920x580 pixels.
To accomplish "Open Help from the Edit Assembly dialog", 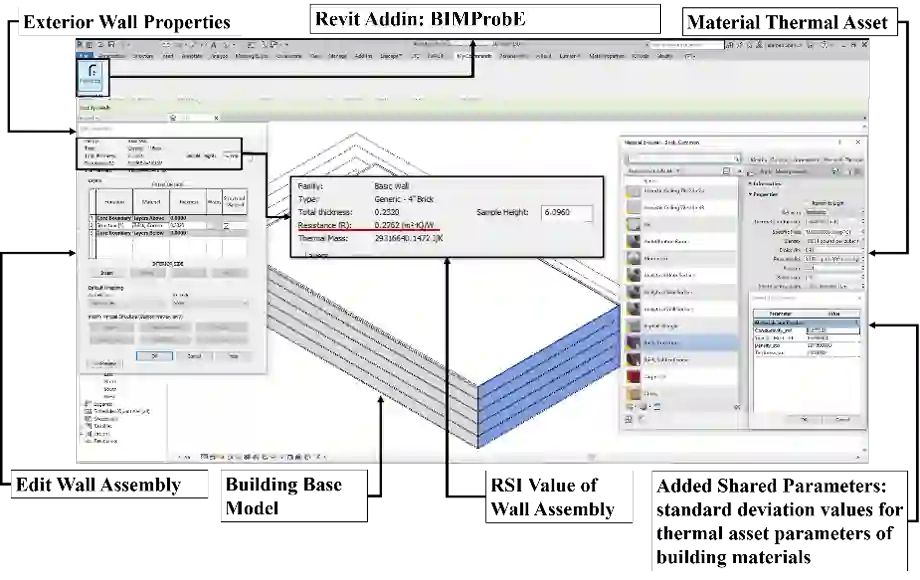I will pos(233,356).
